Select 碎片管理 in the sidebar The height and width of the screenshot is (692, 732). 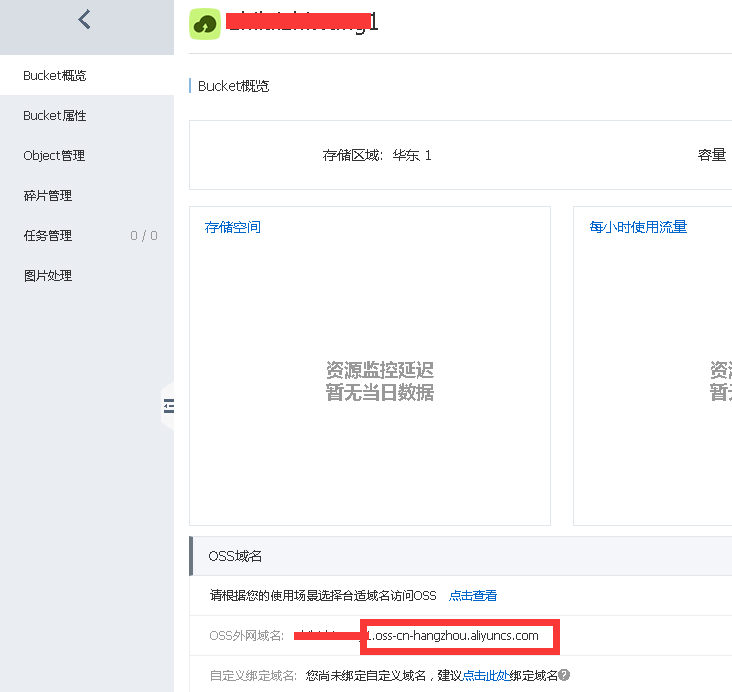[87, 196]
